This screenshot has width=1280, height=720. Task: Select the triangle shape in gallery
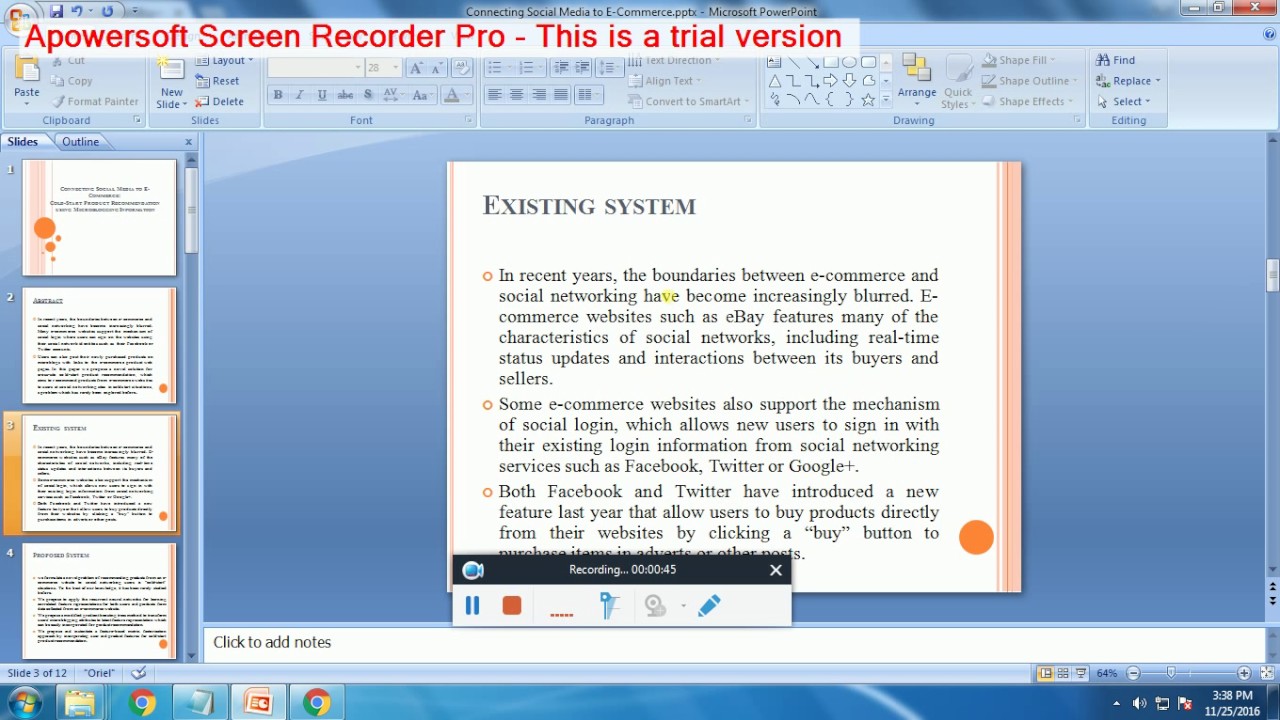tap(774, 81)
